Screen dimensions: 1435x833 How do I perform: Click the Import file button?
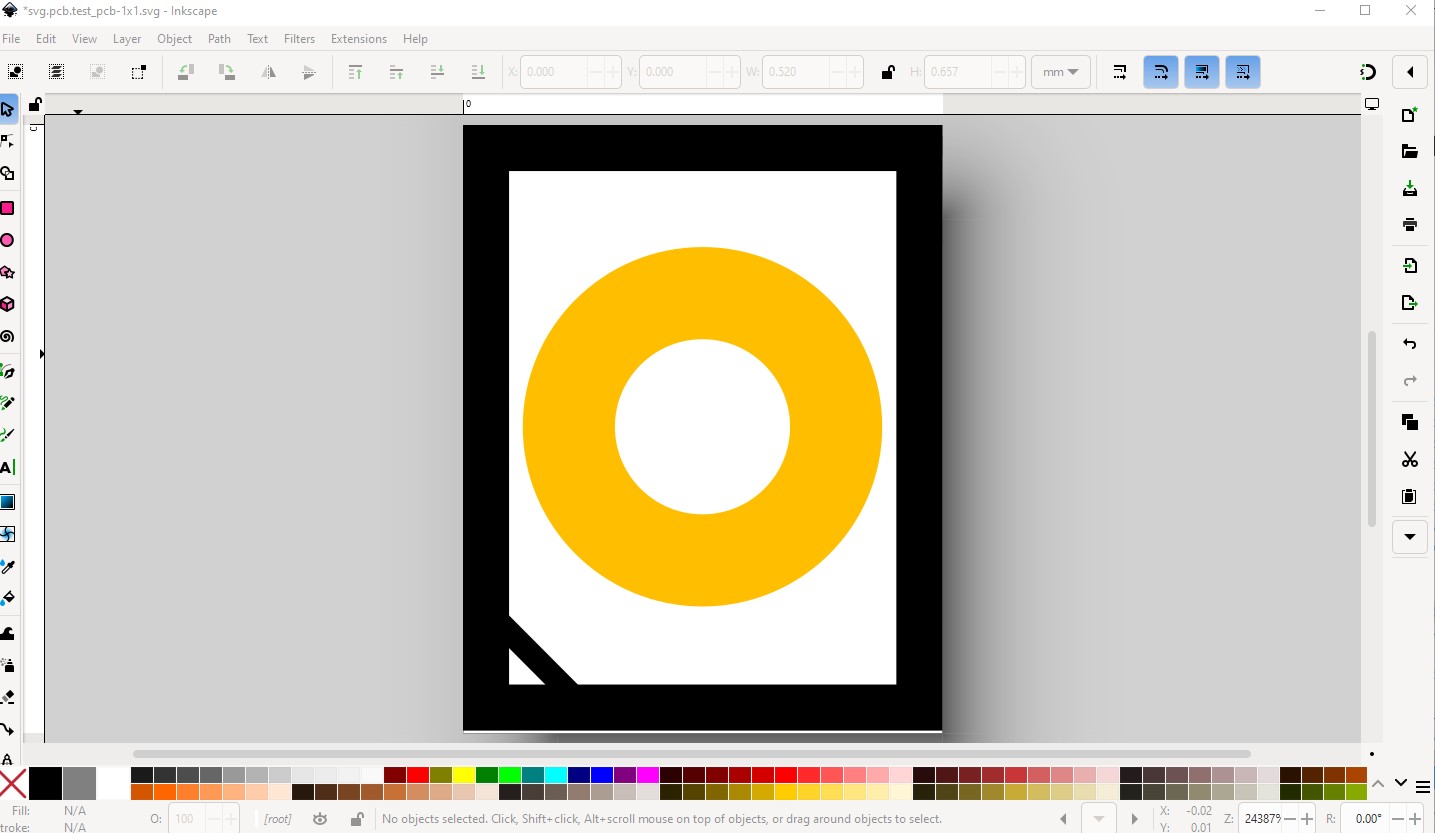(1410, 266)
